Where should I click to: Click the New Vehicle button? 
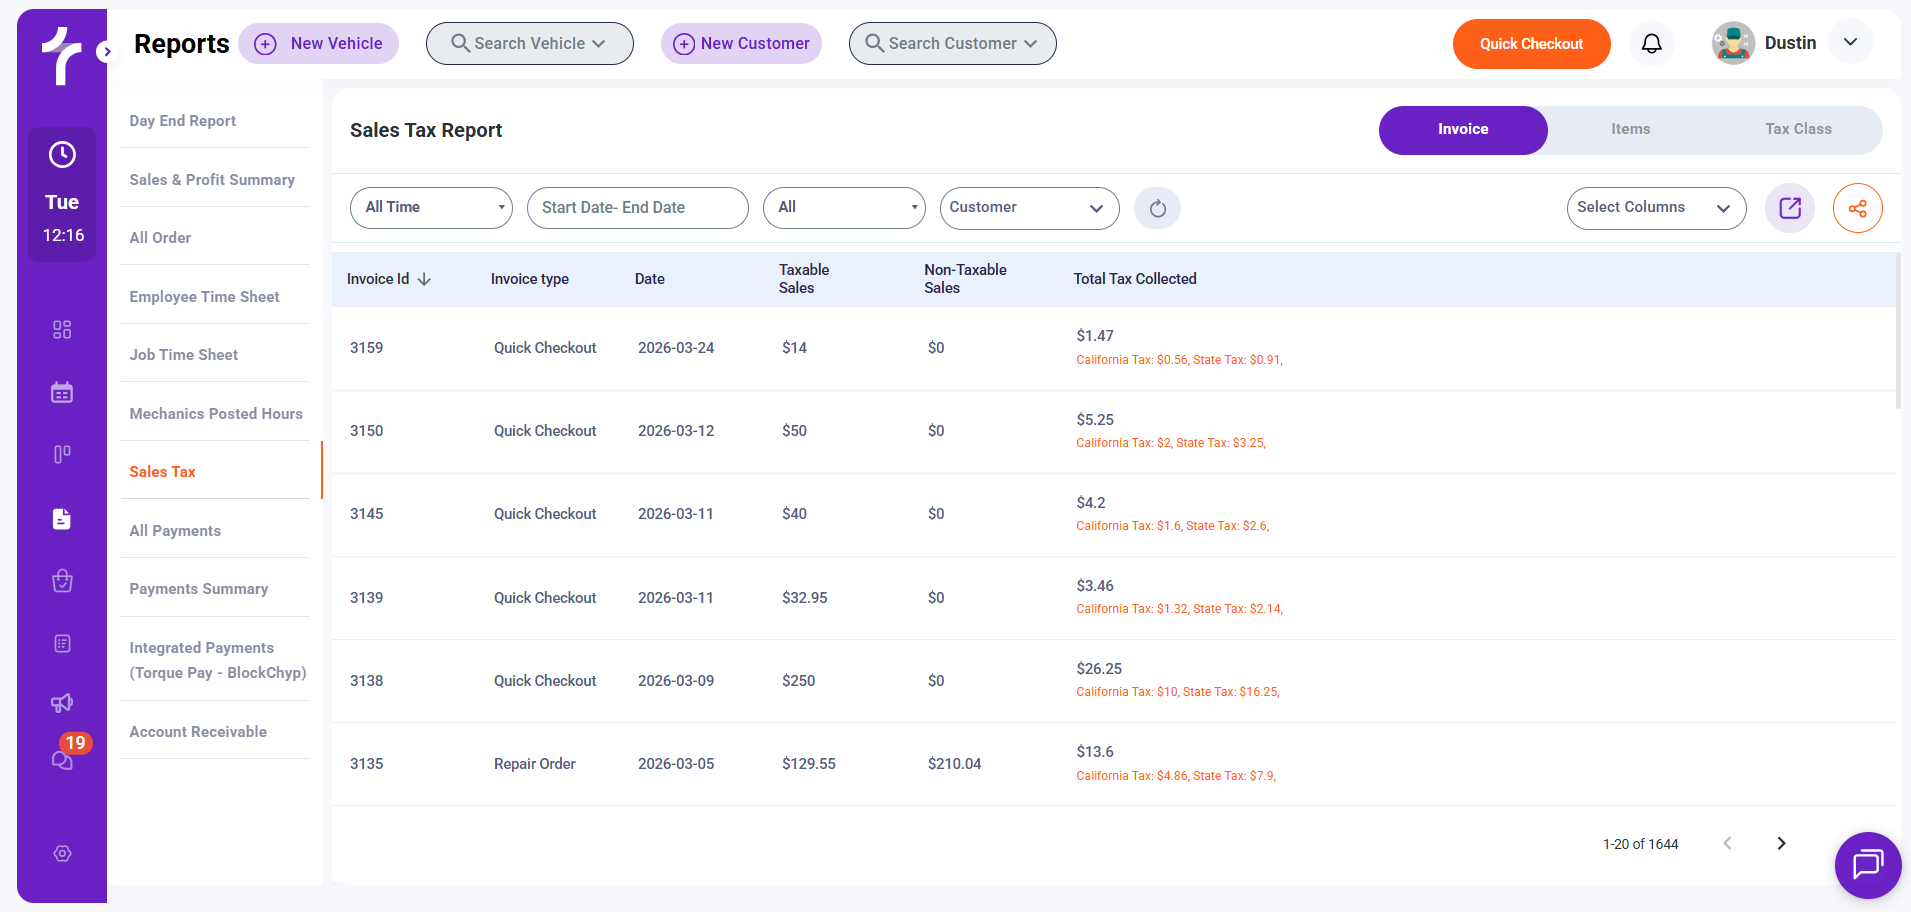point(318,44)
